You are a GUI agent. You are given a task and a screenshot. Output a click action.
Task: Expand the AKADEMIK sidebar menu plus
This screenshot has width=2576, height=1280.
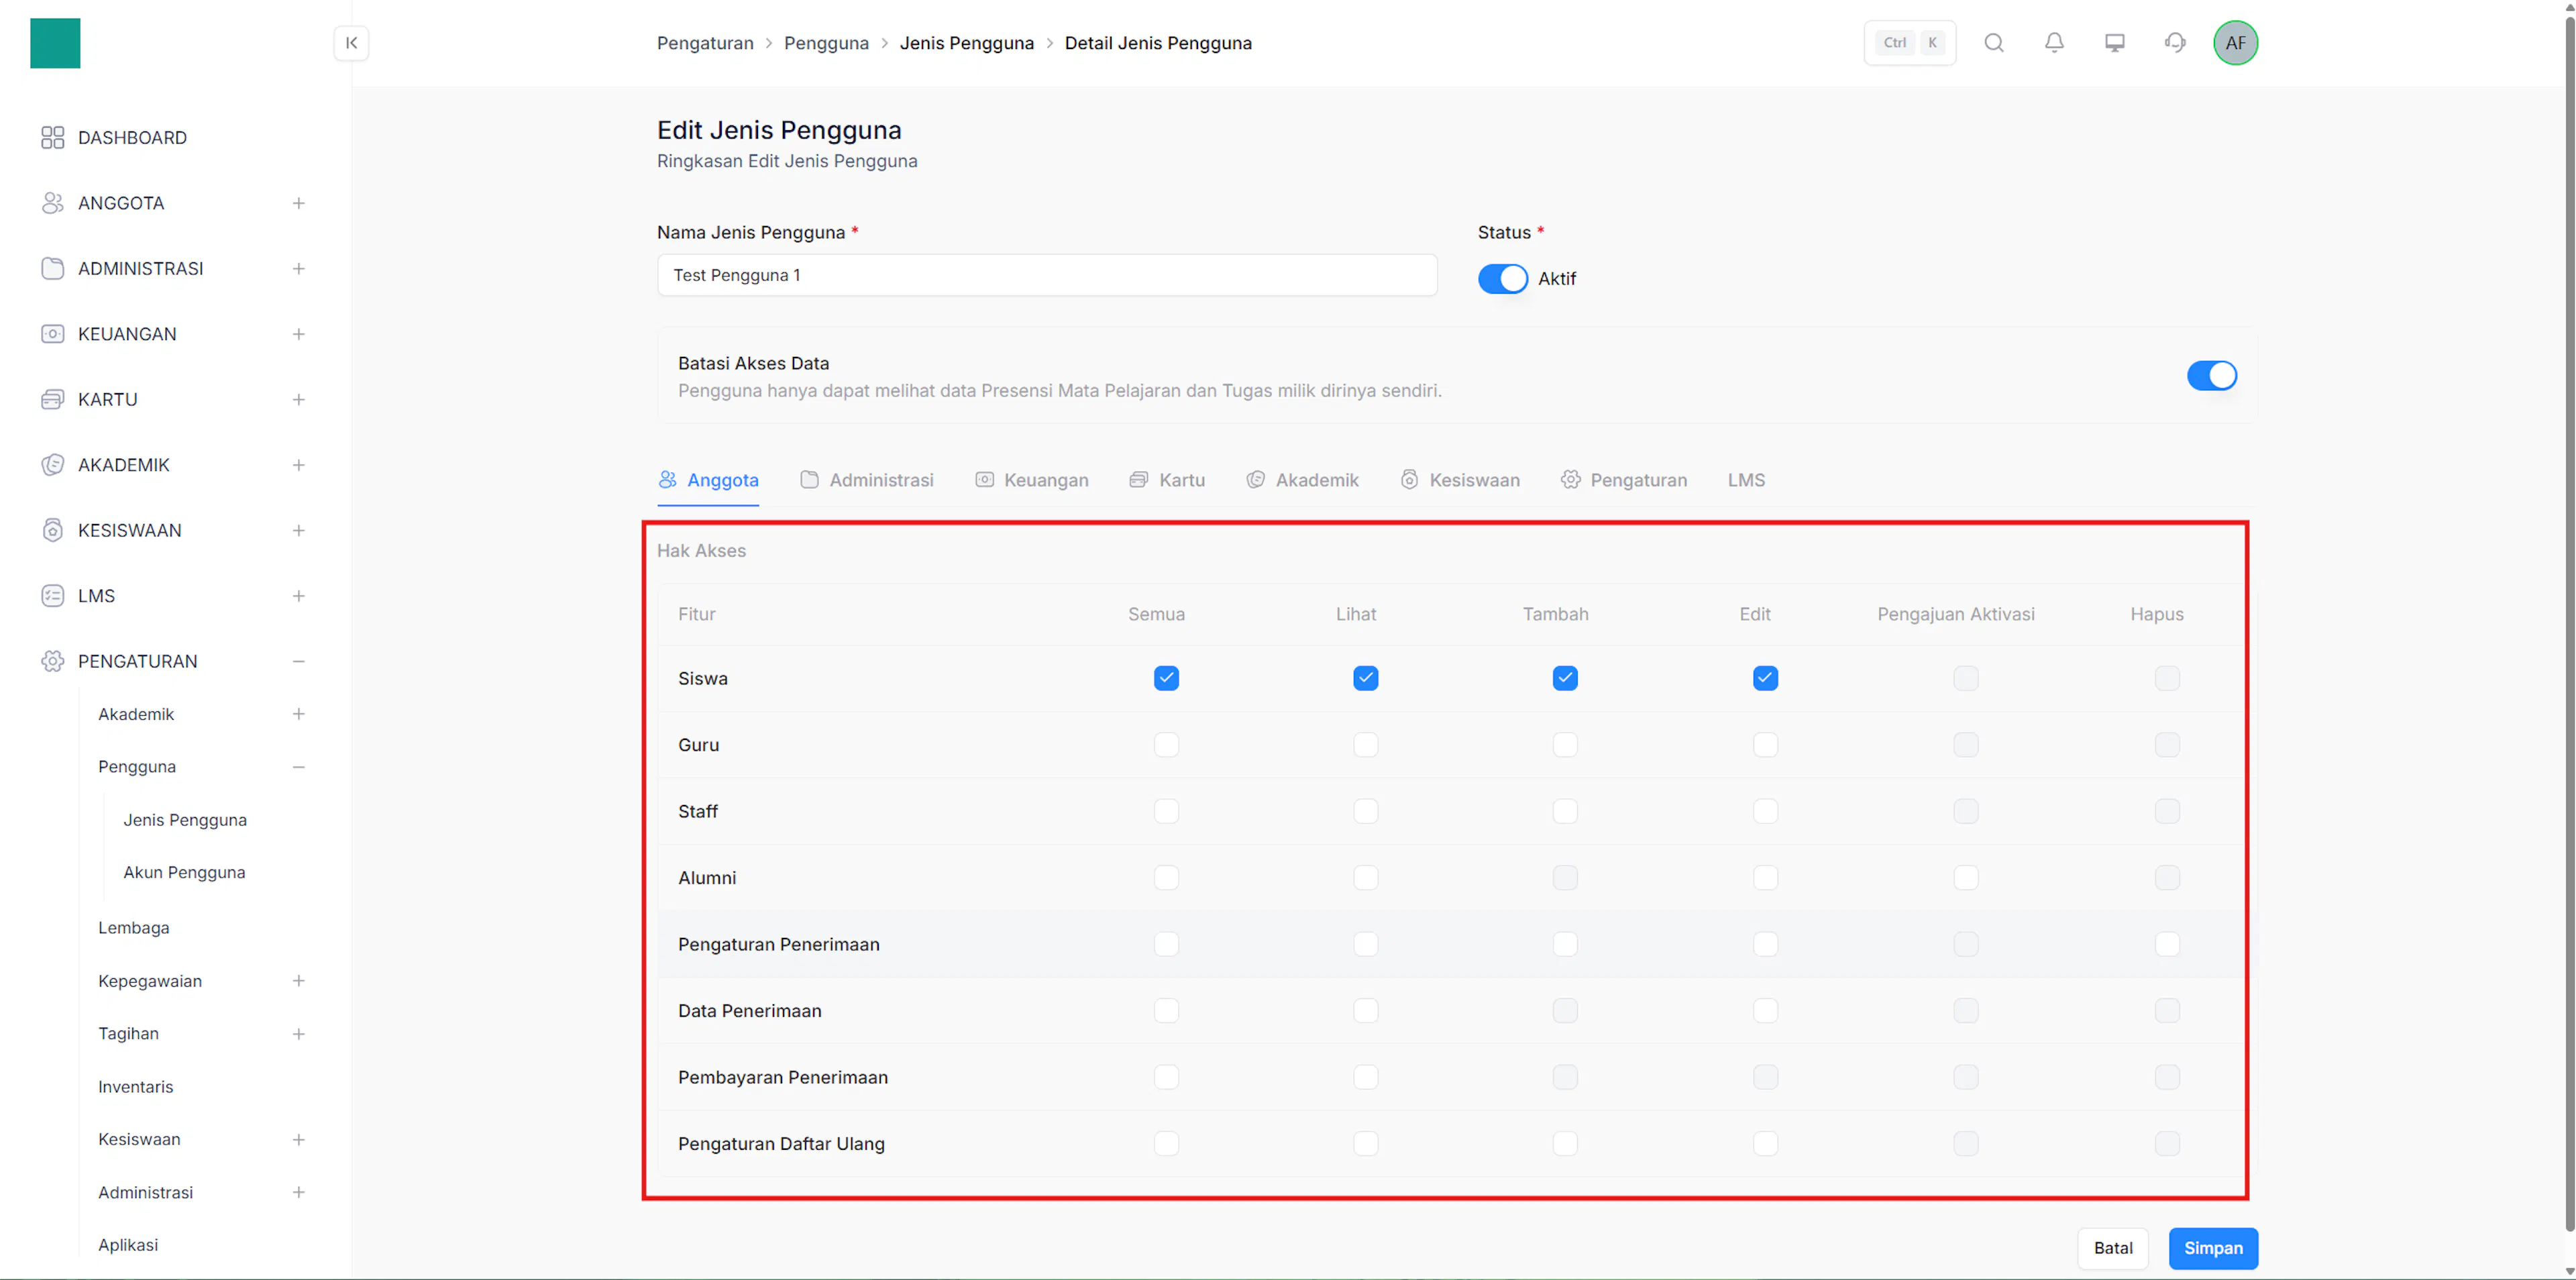(x=298, y=465)
